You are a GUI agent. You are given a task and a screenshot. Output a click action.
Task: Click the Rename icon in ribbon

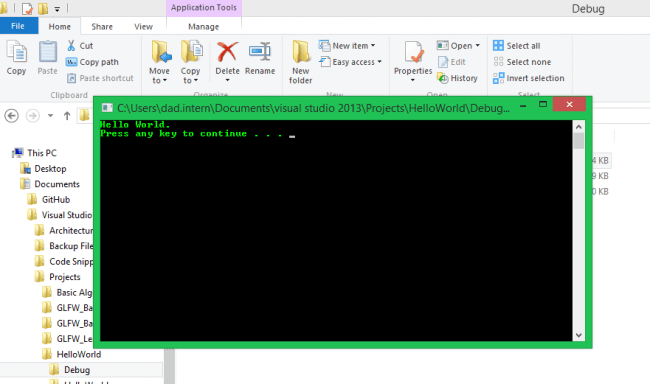(x=260, y=52)
